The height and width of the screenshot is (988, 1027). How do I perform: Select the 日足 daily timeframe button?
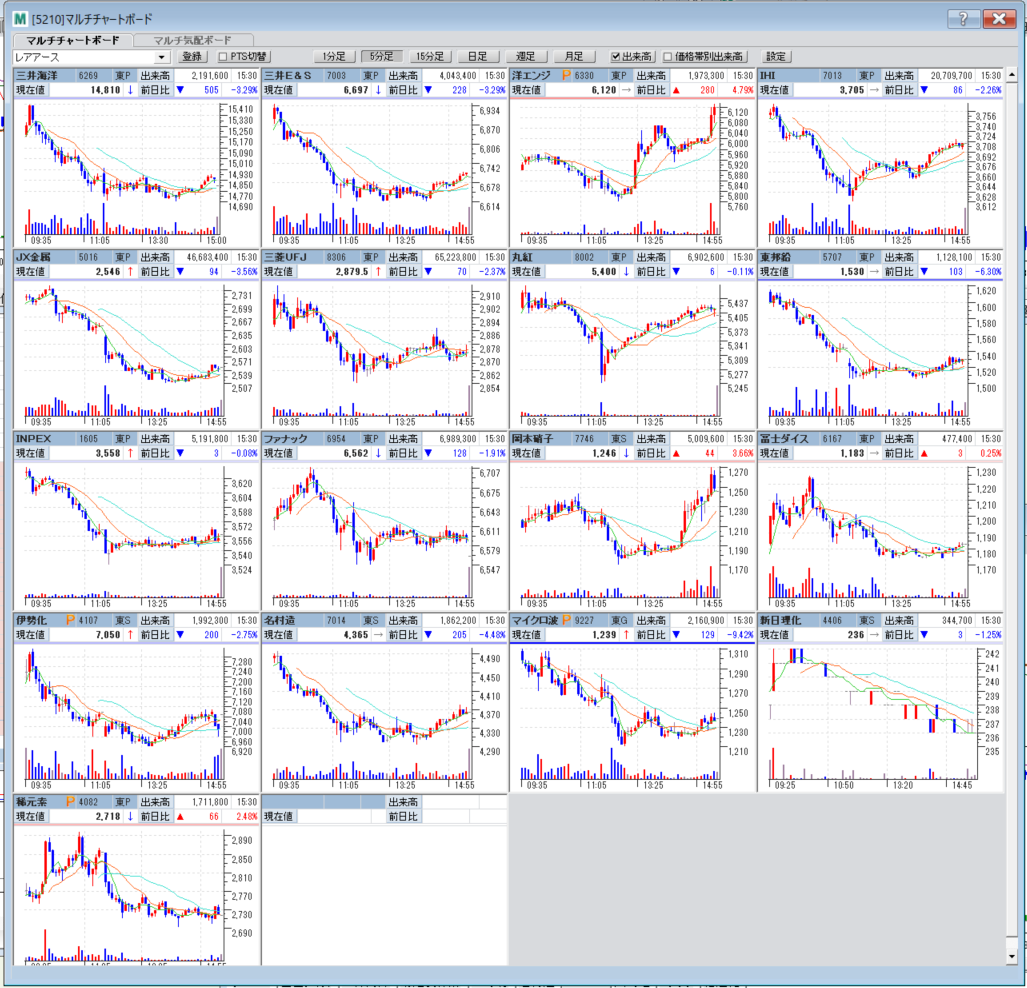coord(476,57)
